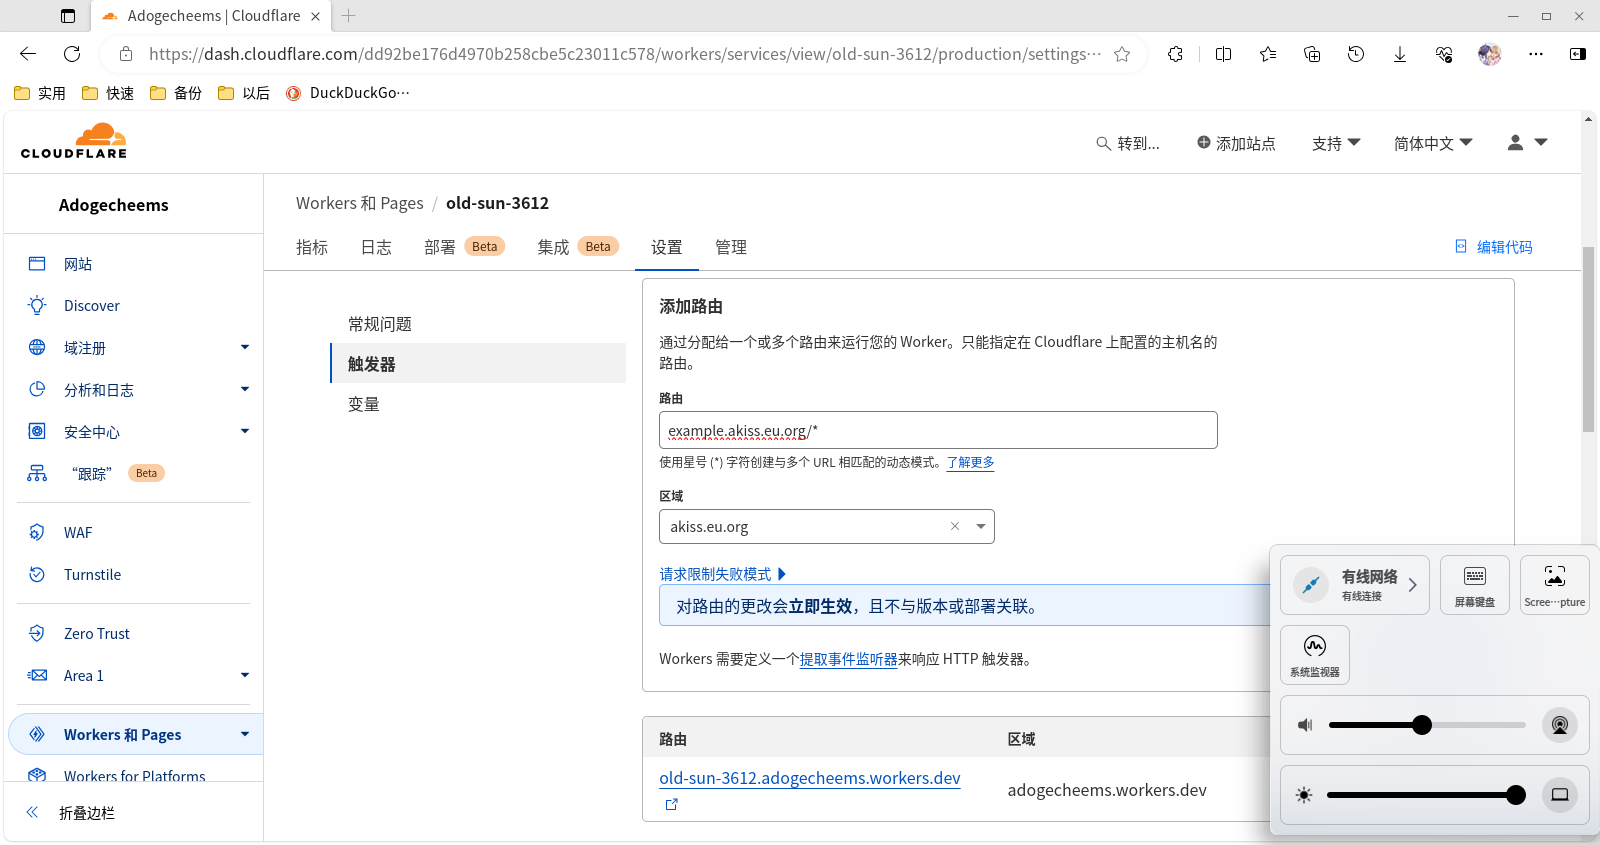Switch to the 日志 tab
This screenshot has height=845, width=1600.
[x=376, y=247]
